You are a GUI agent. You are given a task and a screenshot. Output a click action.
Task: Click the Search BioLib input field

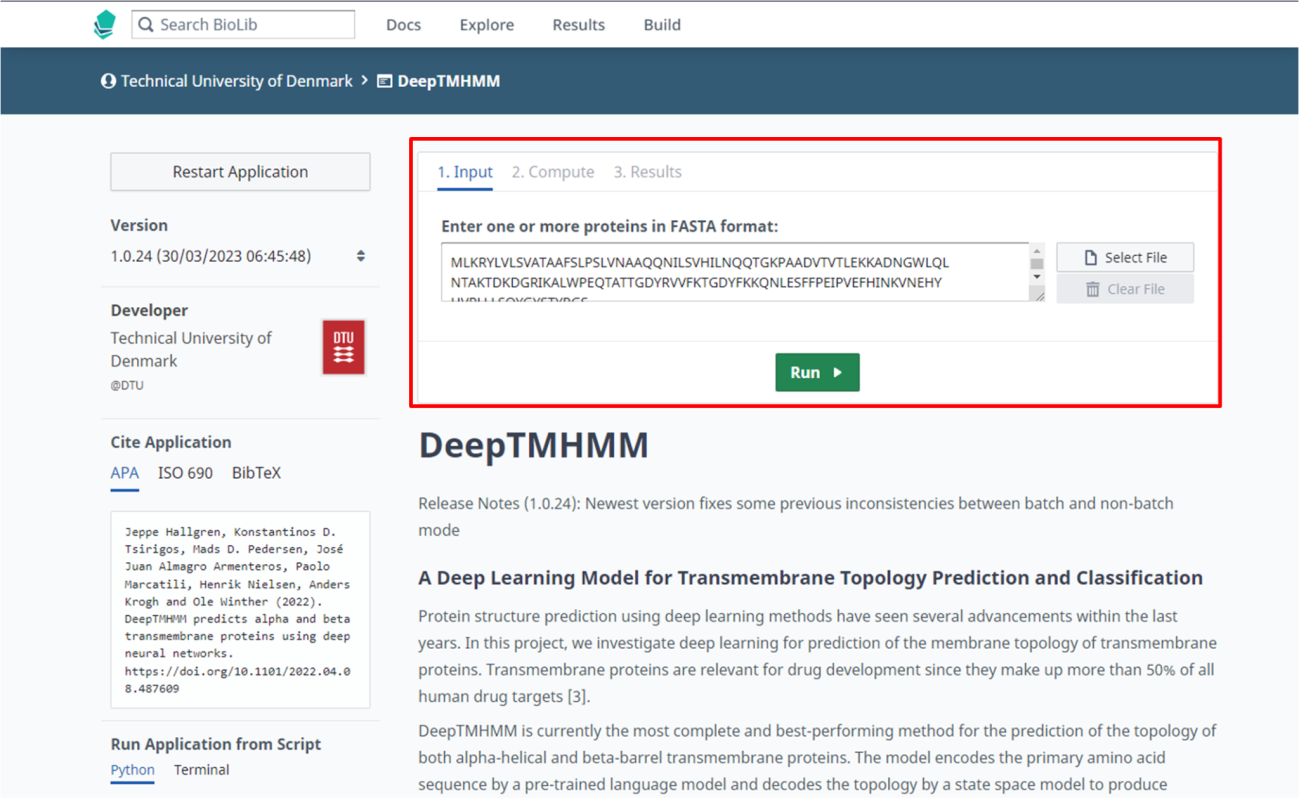coord(243,25)
